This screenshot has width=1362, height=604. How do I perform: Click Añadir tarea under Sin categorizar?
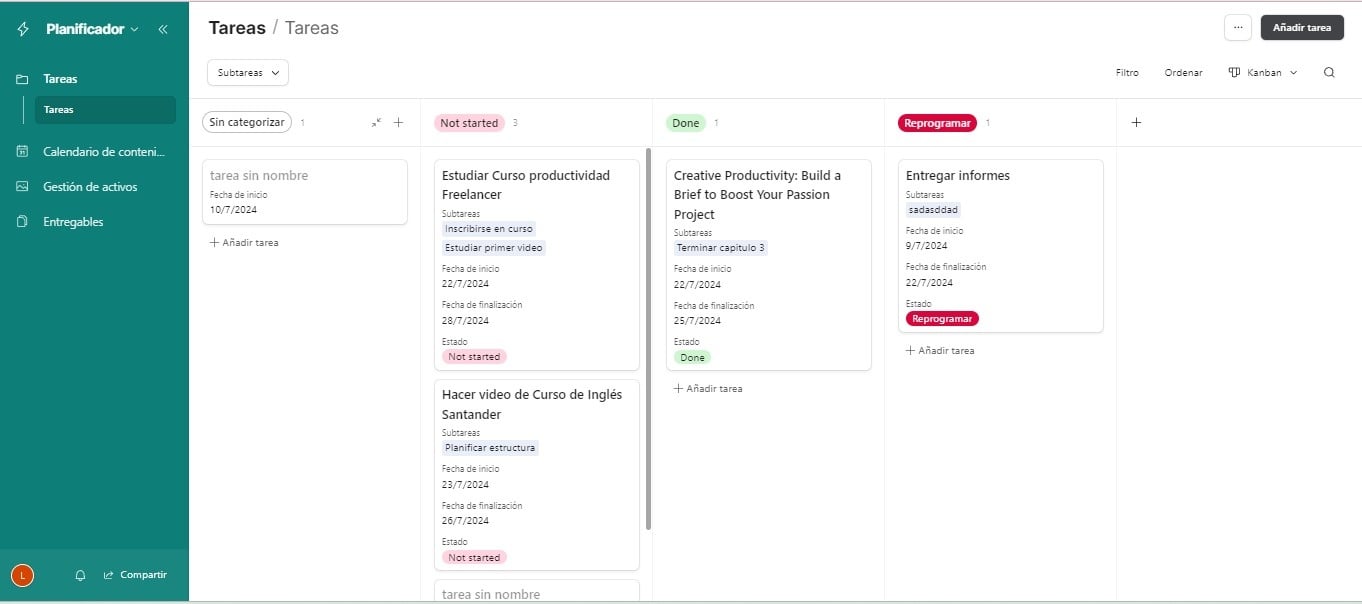tap(244, 243)
